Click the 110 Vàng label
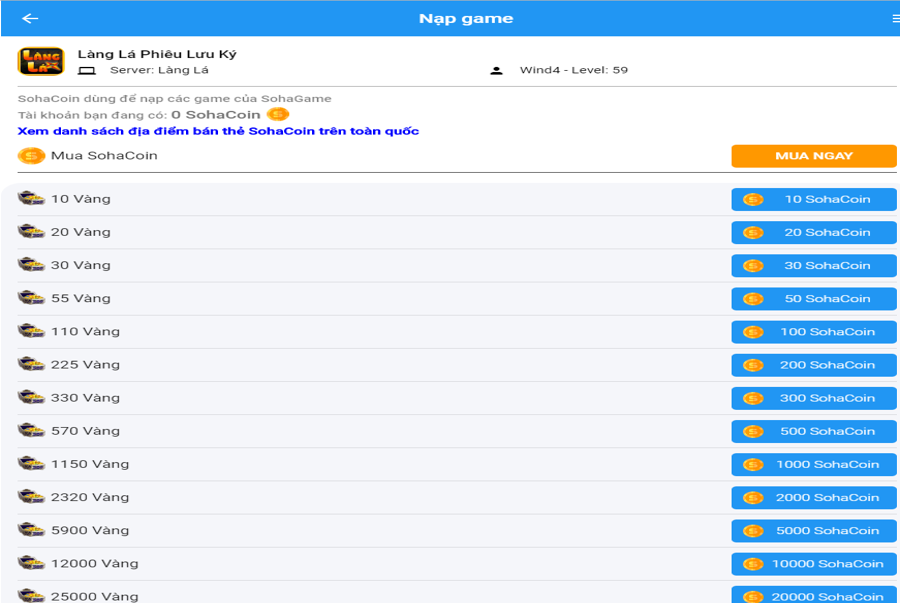The width and height of the screenshot is (900, 603). [85, 332]
